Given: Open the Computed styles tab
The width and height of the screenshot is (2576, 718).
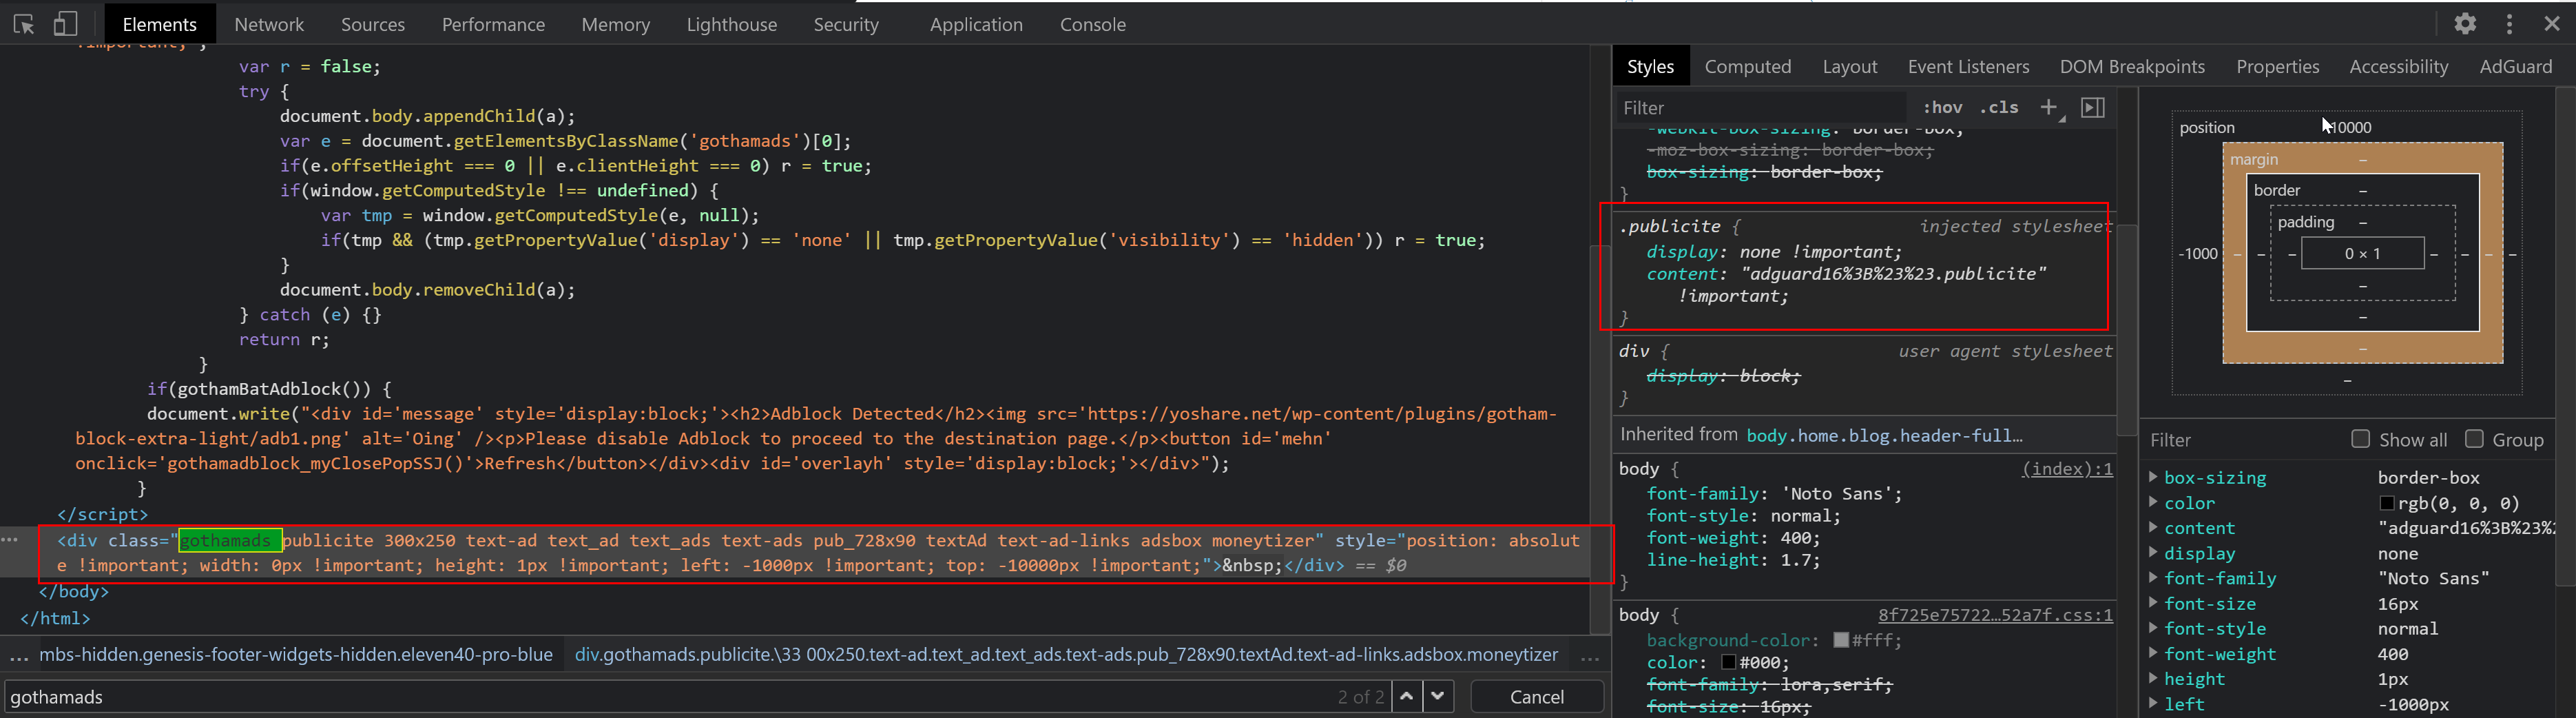Looking at the screenshot, I should 1748,66.
